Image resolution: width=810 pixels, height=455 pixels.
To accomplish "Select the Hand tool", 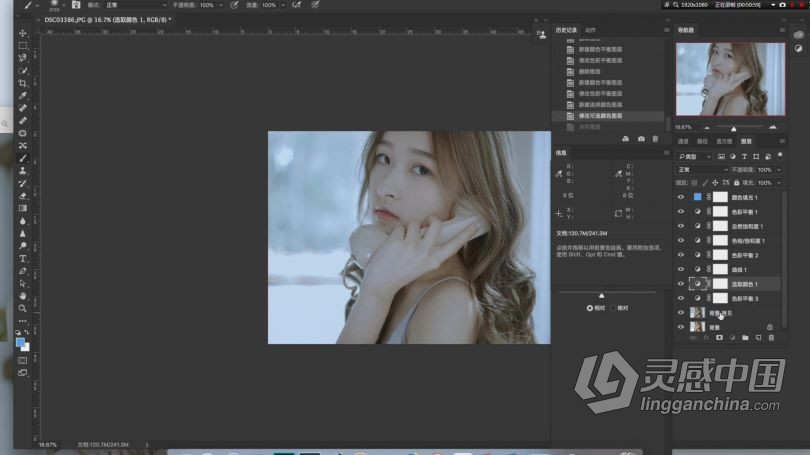I will click(x=23, y=296).
